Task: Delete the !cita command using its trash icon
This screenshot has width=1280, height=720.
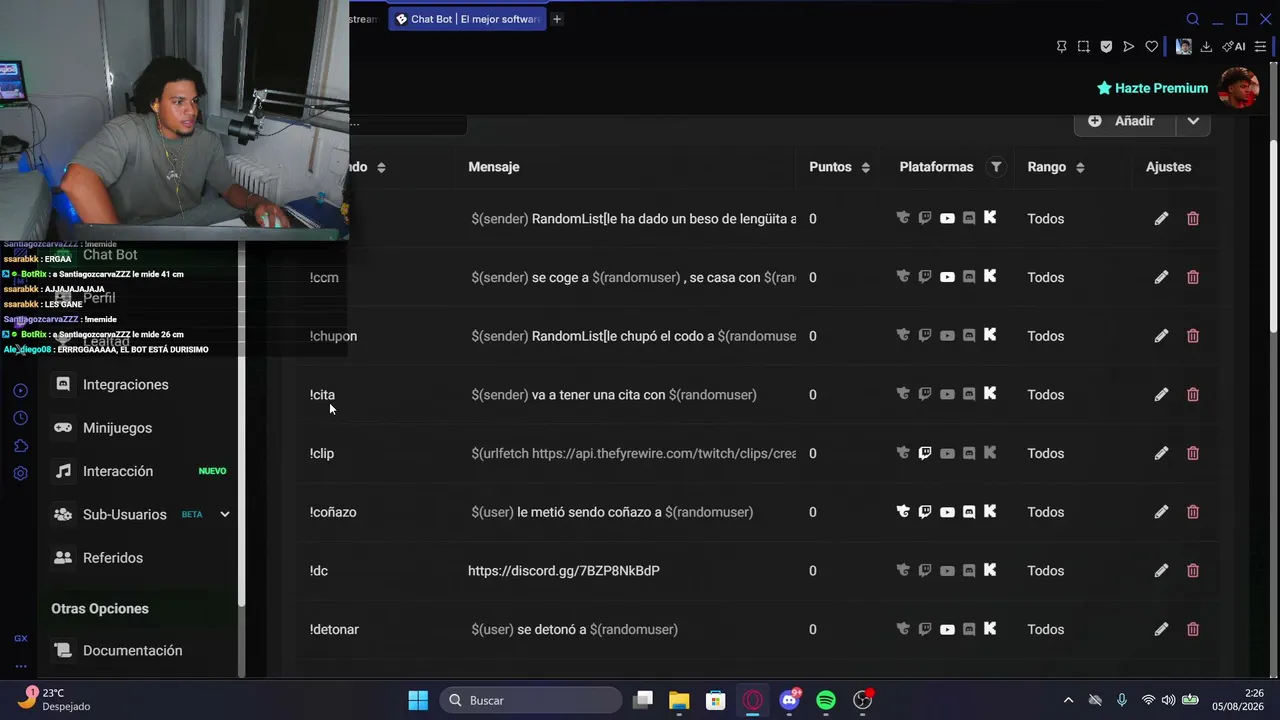Action: pyautogui.click(x=1193, y=395)
